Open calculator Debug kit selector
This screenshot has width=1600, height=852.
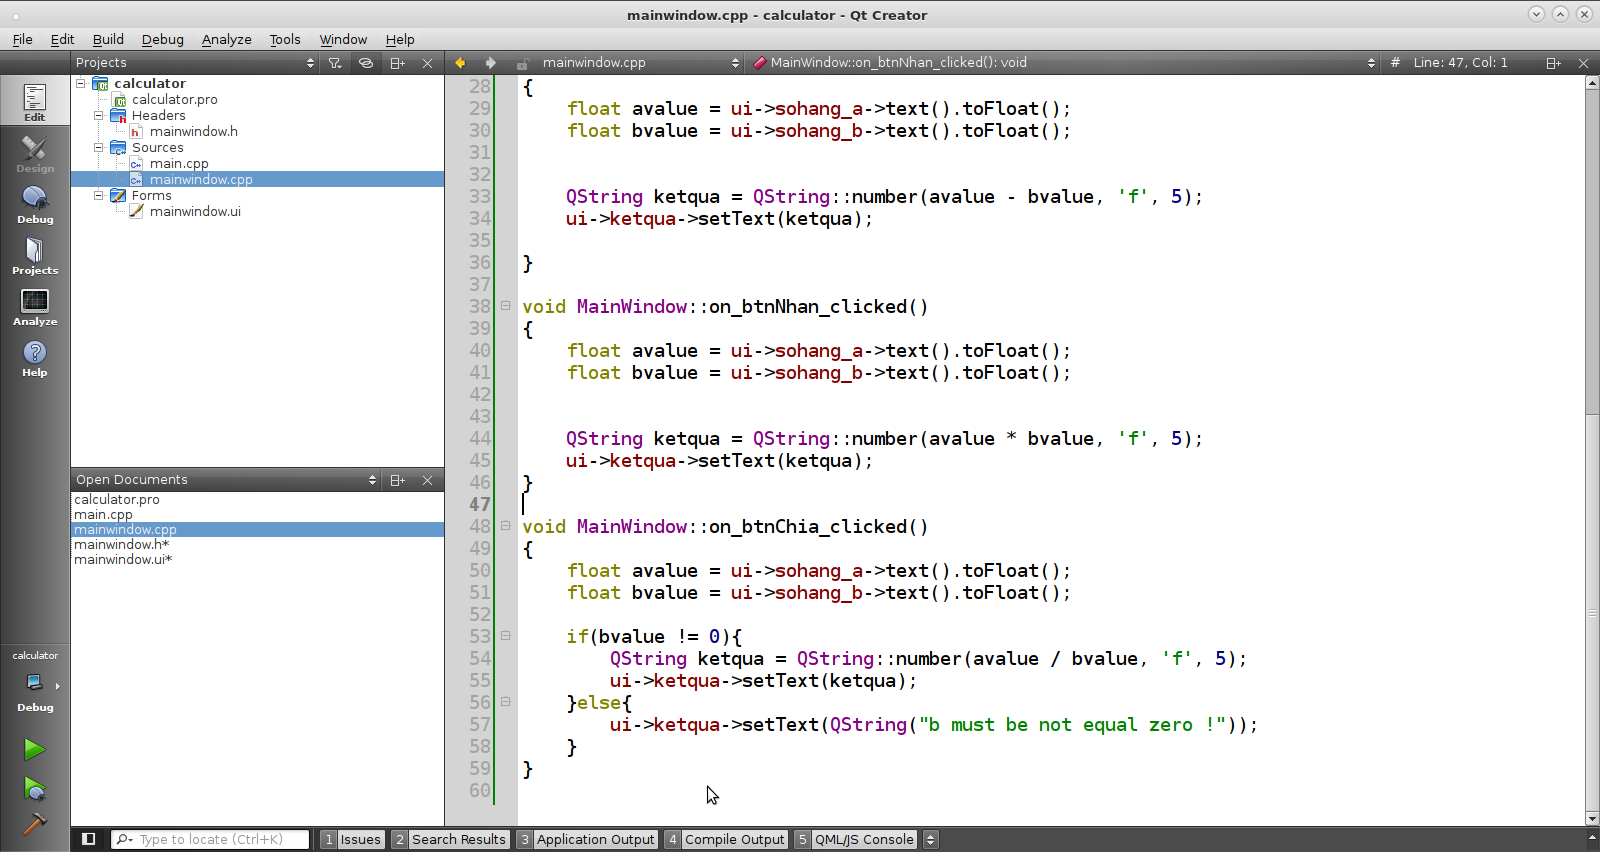35,682
